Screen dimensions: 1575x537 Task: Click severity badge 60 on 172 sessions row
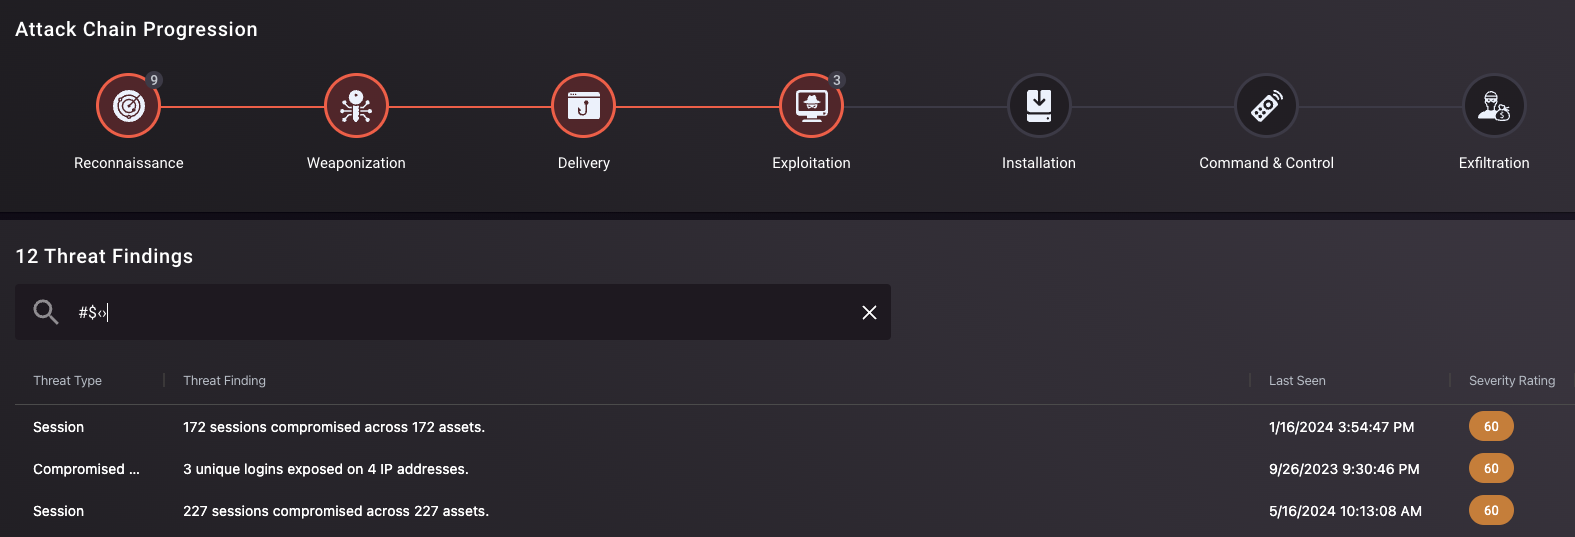[1491, 426]
